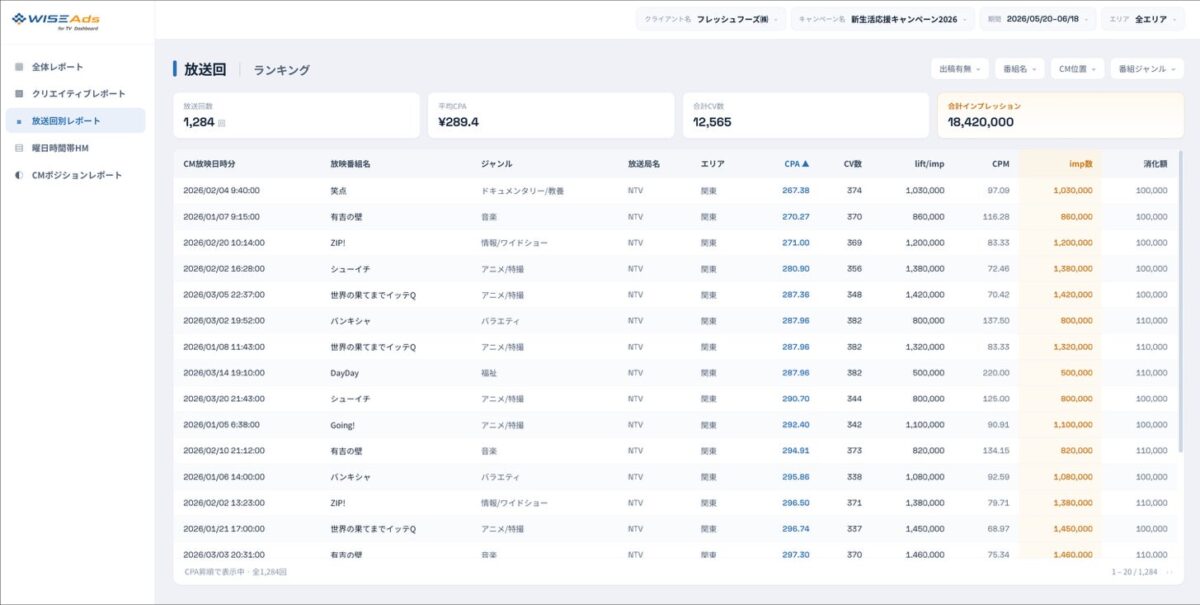
Task: Select row dated 2026/01/07 9:15:00
Action: click(675, 216)
